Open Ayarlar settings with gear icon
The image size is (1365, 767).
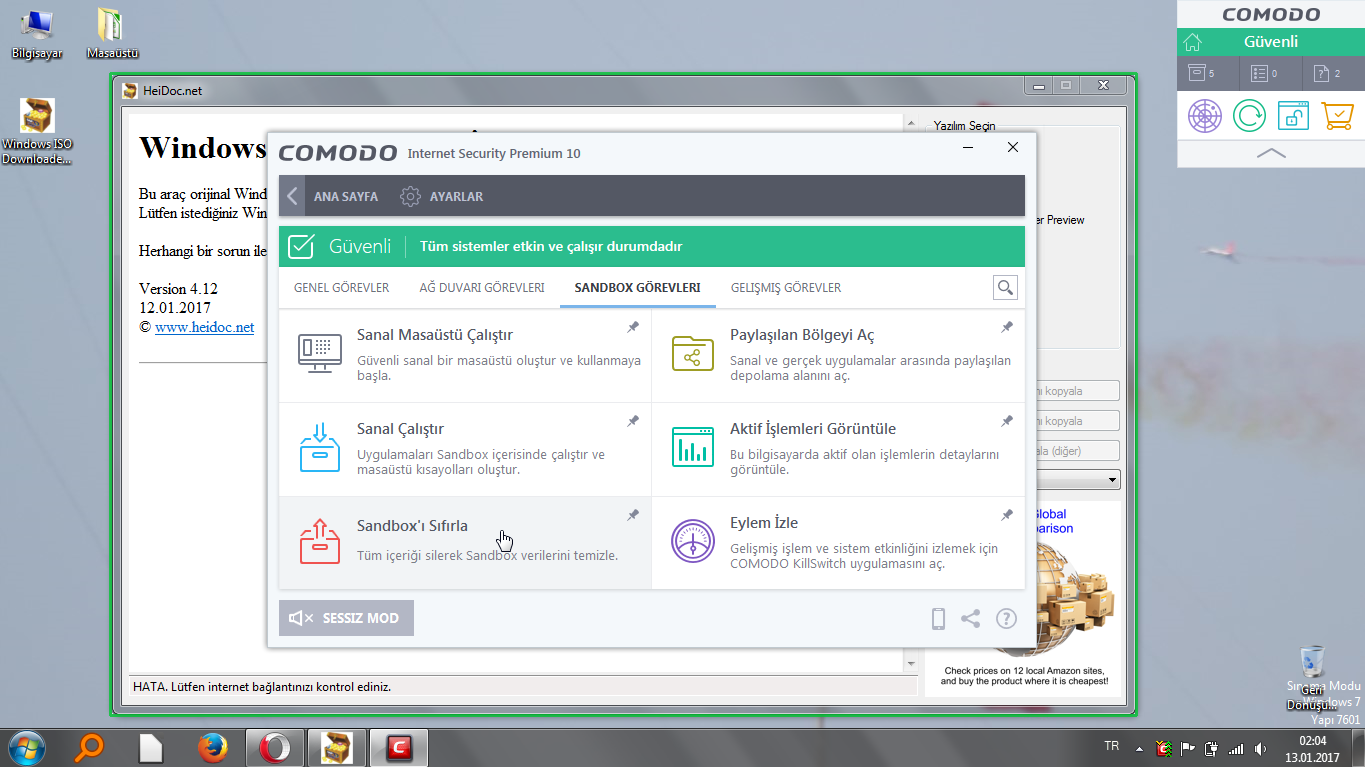[441, 197]
